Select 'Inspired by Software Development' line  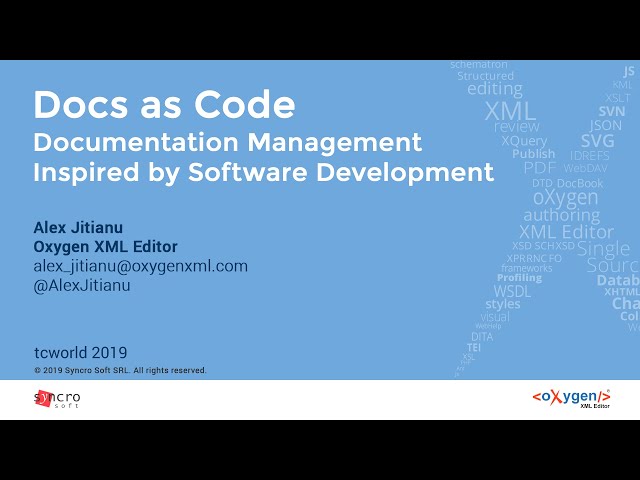coord(264,172)
